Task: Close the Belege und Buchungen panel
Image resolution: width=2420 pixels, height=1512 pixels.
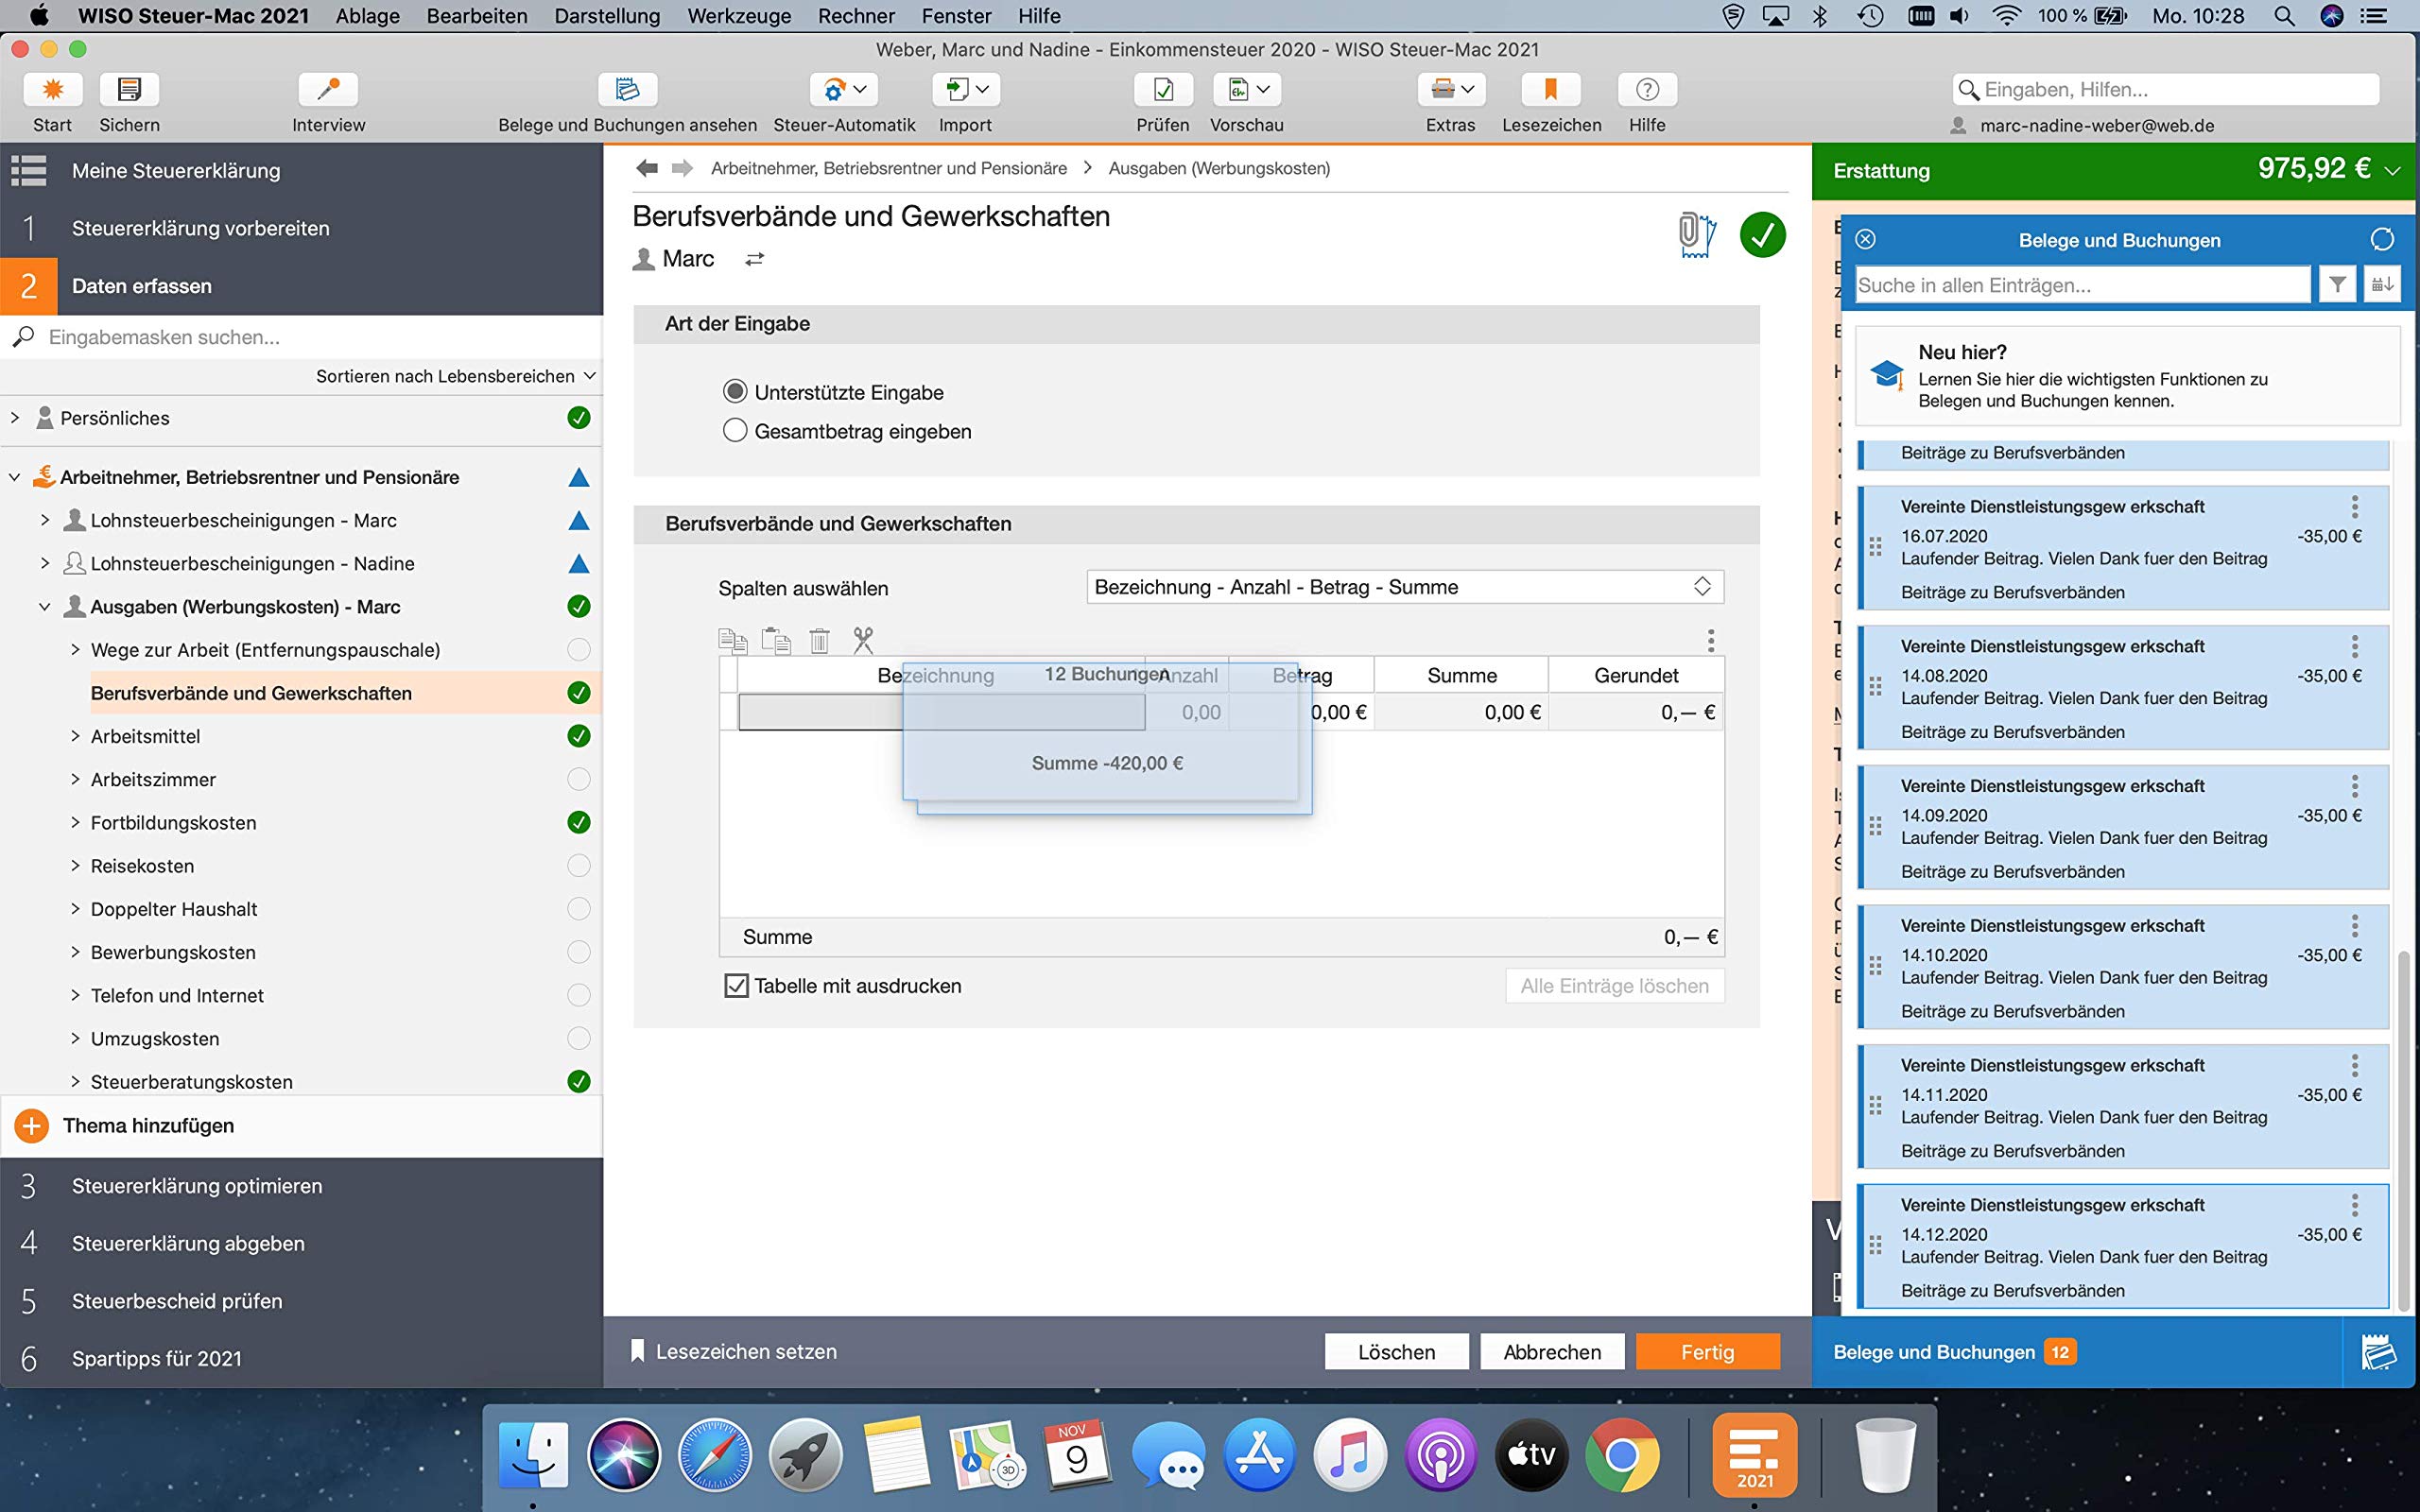Action: 1865,239
